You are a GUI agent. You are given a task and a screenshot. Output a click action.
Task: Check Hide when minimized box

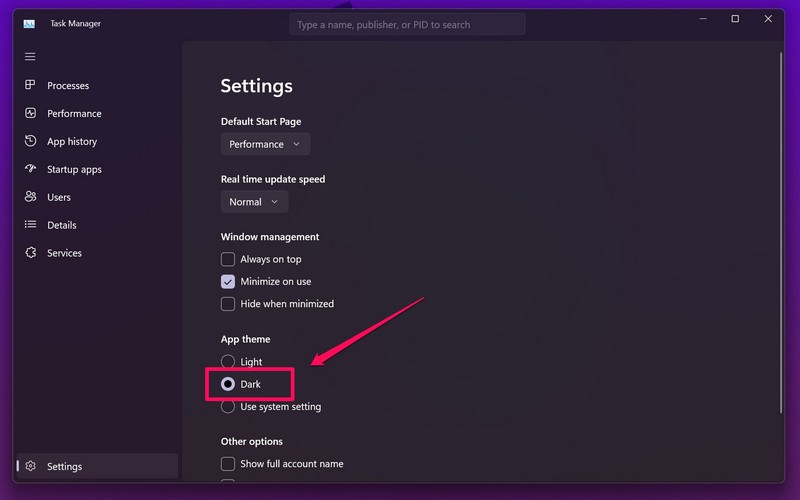tap(228, 304)
